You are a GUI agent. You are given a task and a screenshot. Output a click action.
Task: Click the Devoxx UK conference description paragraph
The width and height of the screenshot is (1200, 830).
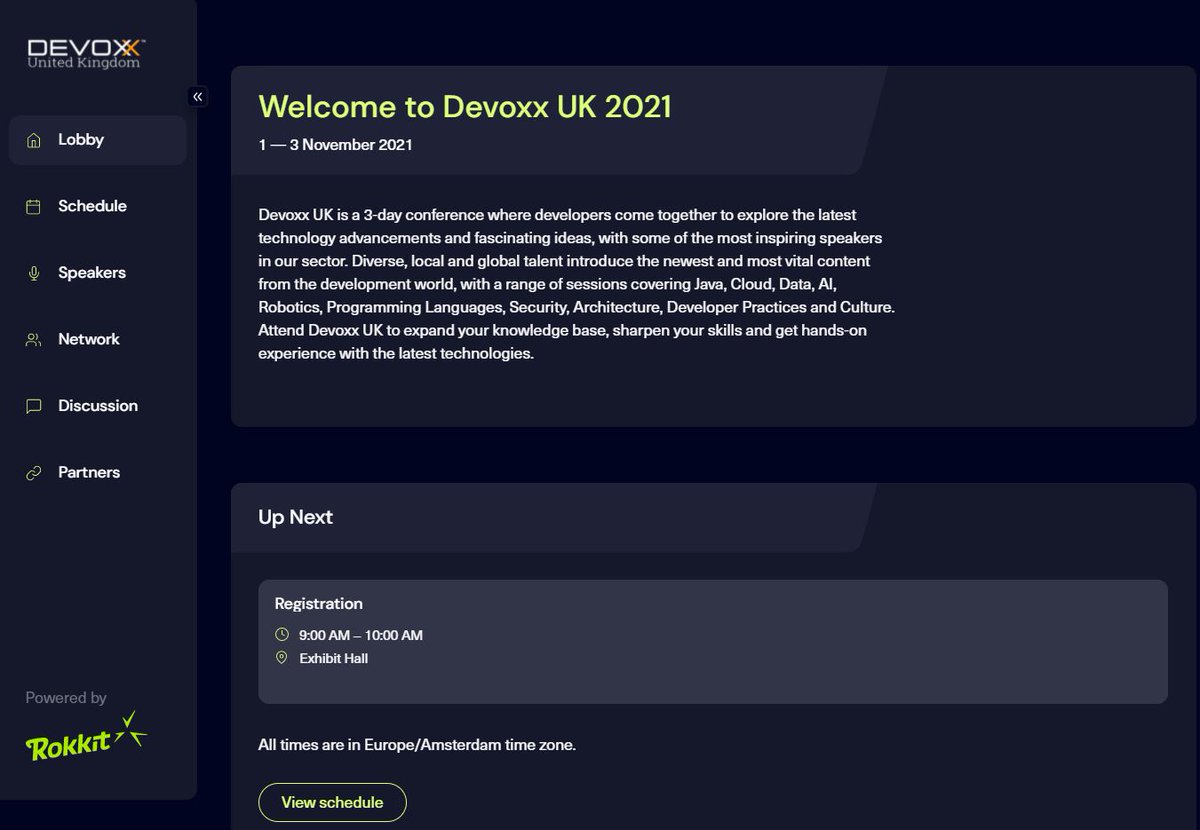576,284
